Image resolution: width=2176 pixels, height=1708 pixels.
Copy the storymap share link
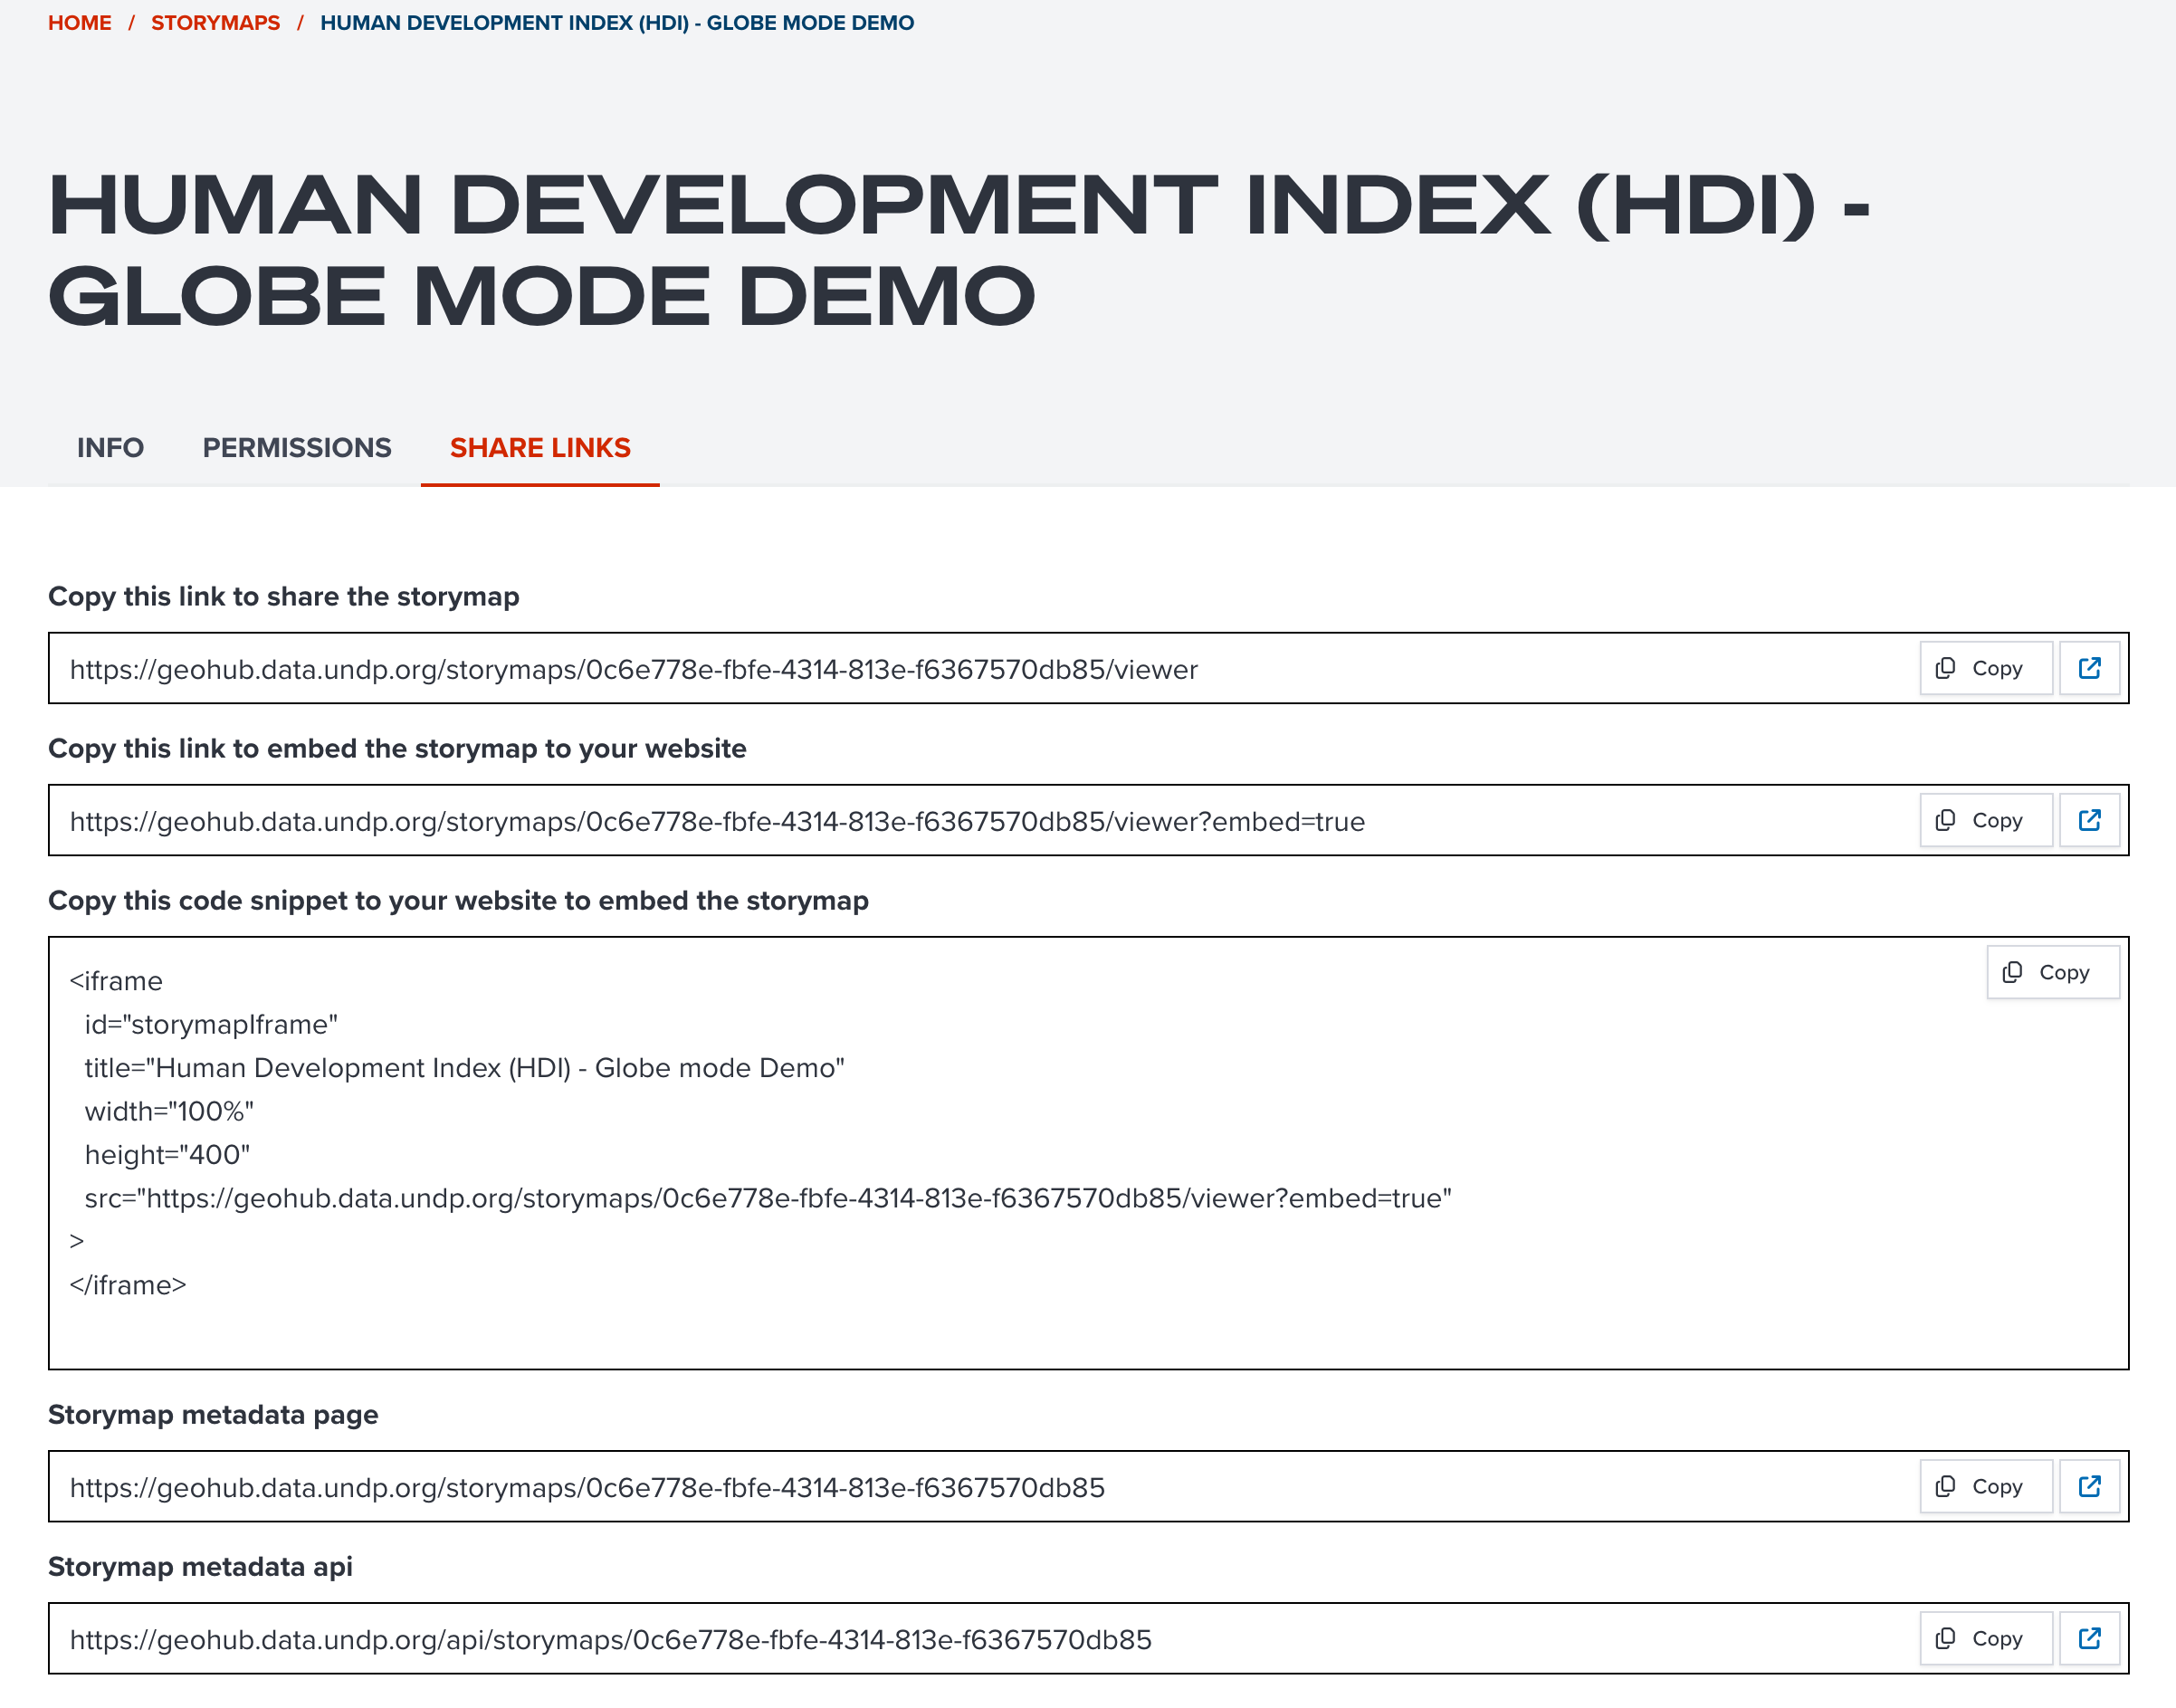1985,668
